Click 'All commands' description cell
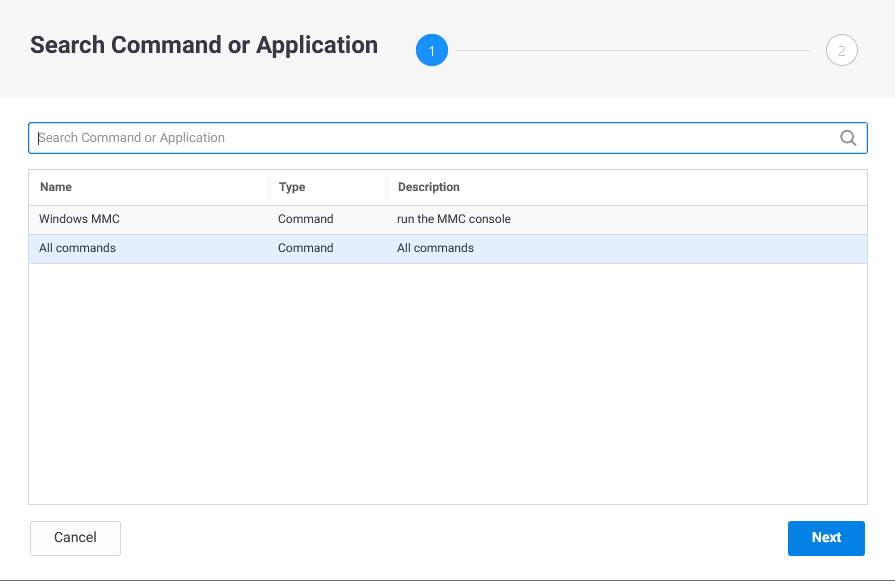Screen dimensions: 895x581 [x=435, y=248]
